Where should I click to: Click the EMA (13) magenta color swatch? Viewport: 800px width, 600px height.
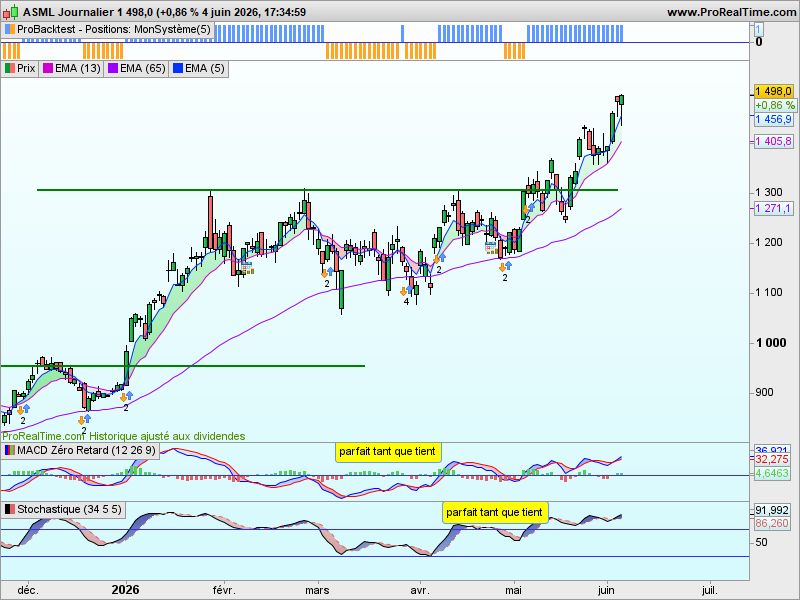click(x=48, y=68)
